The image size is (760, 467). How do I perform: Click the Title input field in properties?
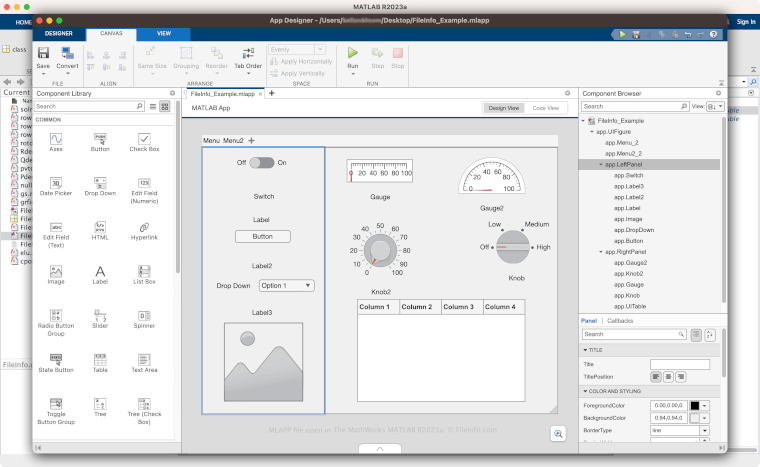click(679, 364)
